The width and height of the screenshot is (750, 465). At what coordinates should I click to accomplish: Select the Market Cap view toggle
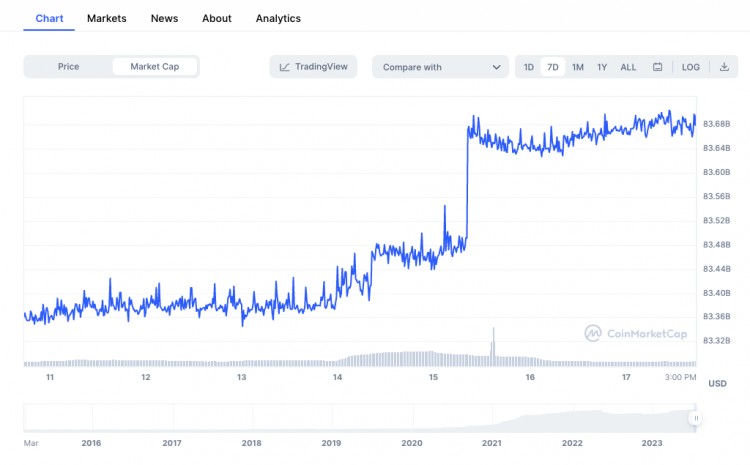pos(155,67)
